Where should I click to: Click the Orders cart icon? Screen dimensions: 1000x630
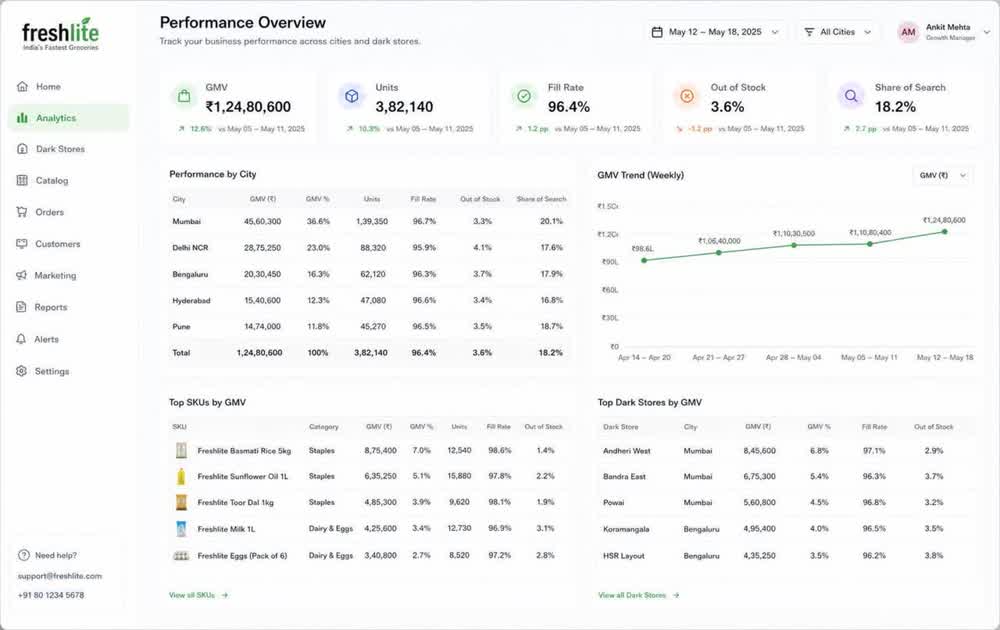point(22,212)
